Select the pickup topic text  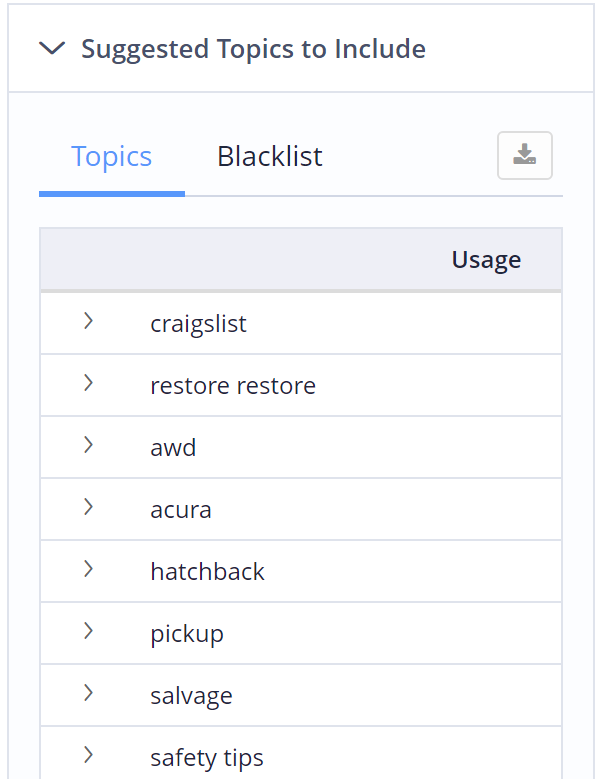187,634
